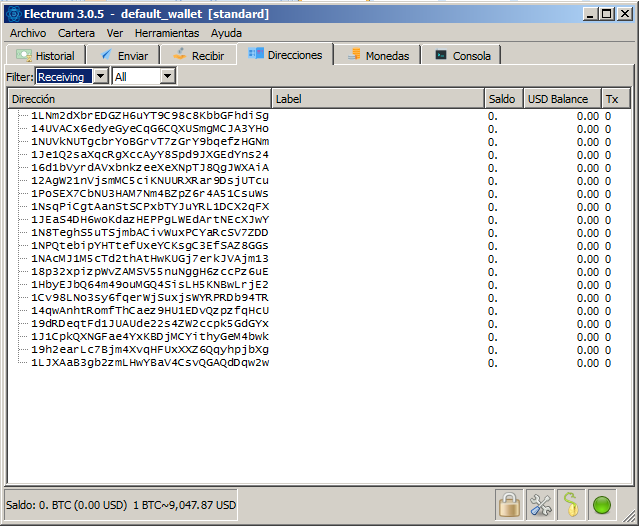
Task: Select address 1Je1Q2saXqcRgXccAyY8Spd9JXGEdYns24
Action: [150, 155]
